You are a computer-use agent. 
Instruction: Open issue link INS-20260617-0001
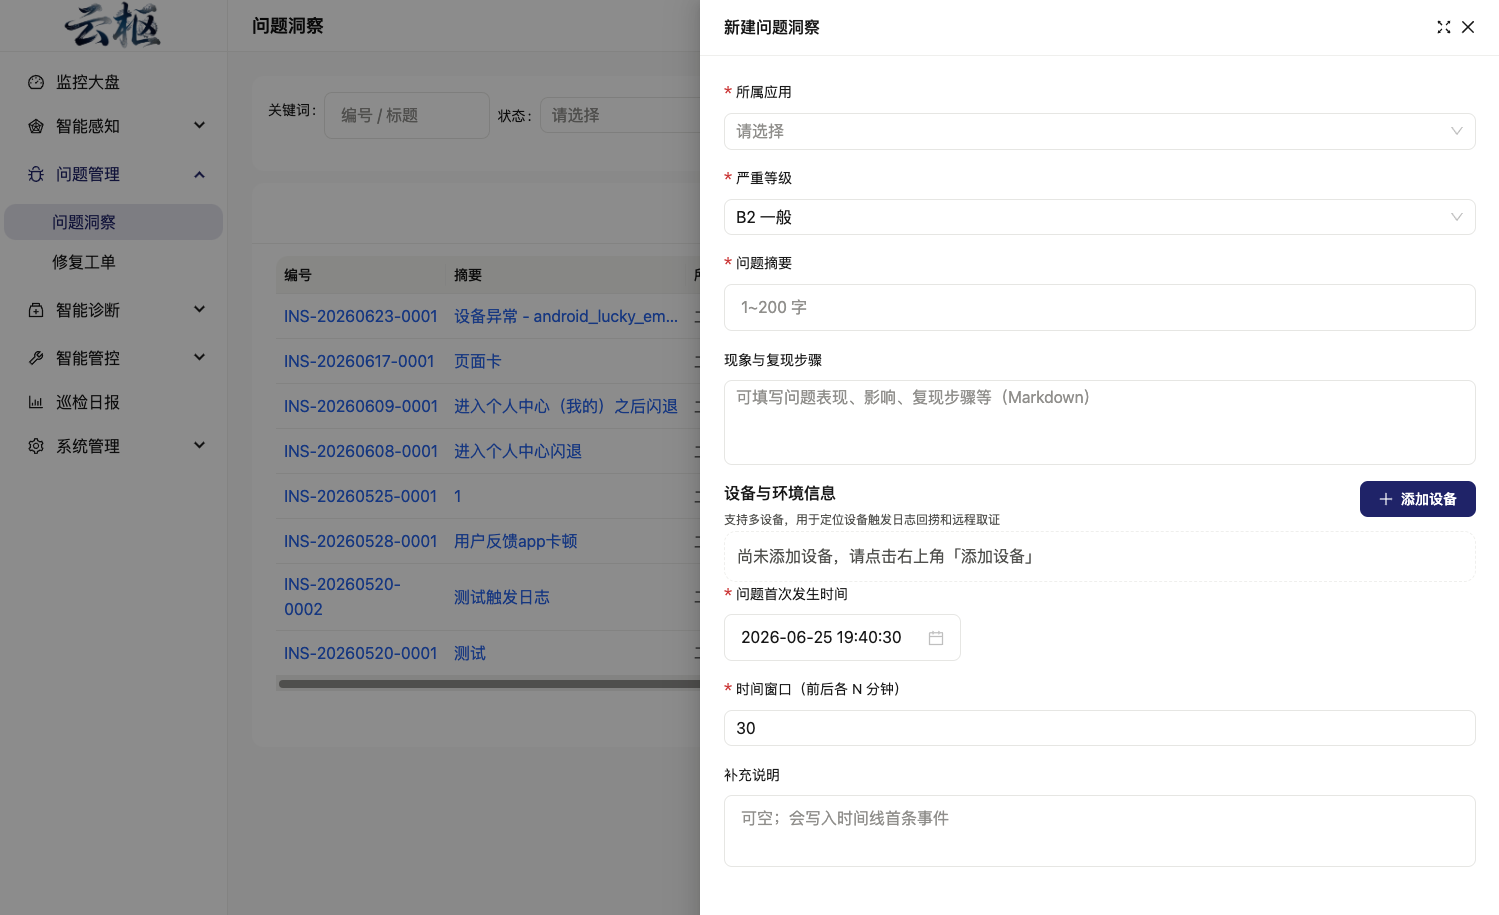[x=359, y=361]
